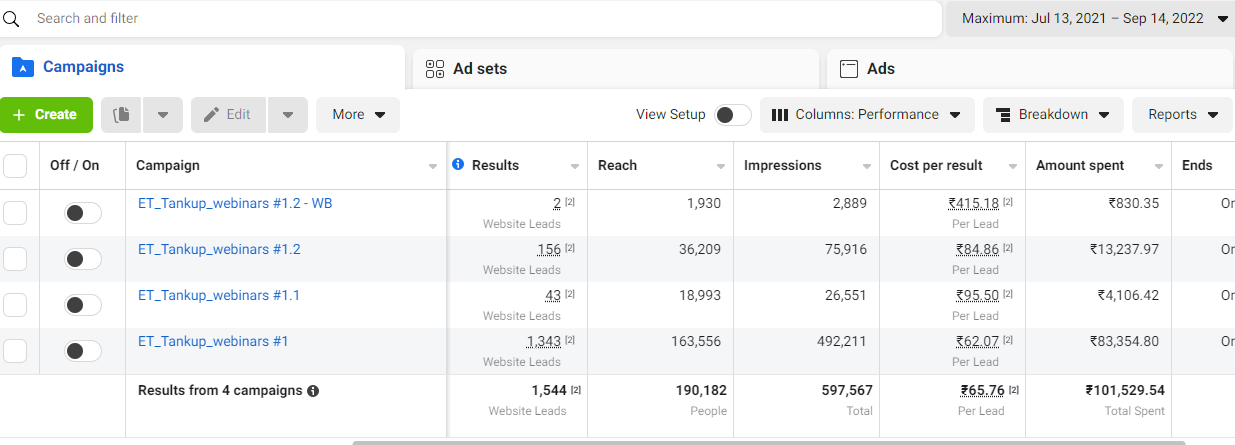Open the date range dropdown

coord(1091,18)
